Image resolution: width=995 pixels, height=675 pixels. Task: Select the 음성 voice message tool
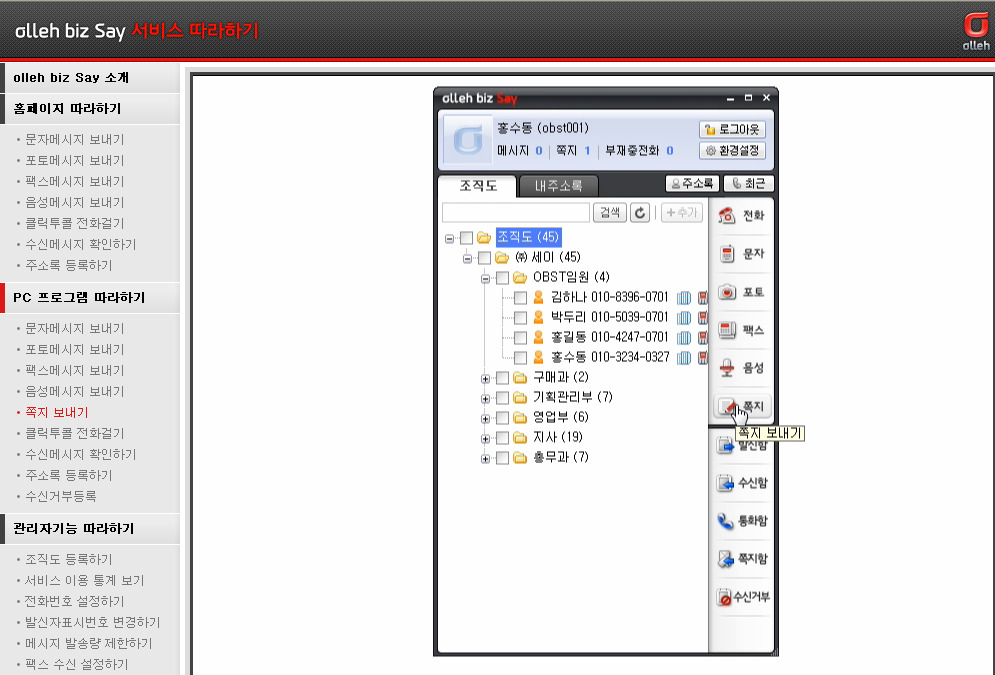coord(741,368)
